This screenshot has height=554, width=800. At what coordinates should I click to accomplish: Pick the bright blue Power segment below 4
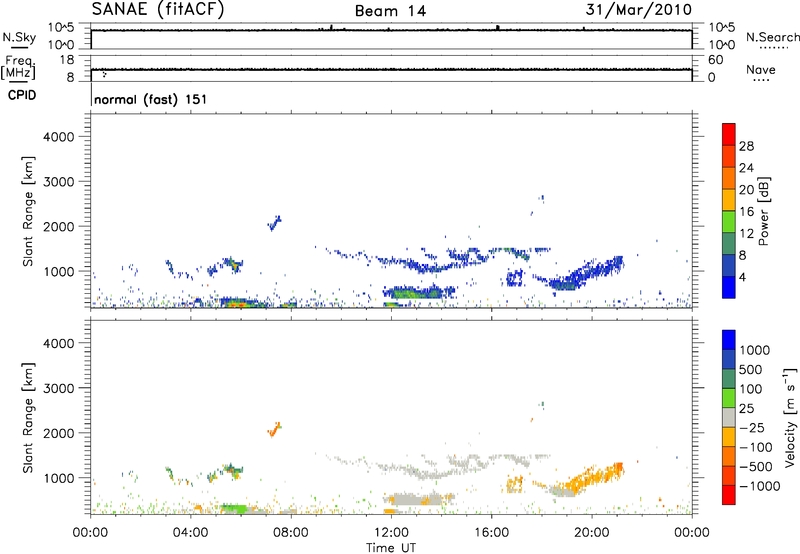[x=729, y=287]
